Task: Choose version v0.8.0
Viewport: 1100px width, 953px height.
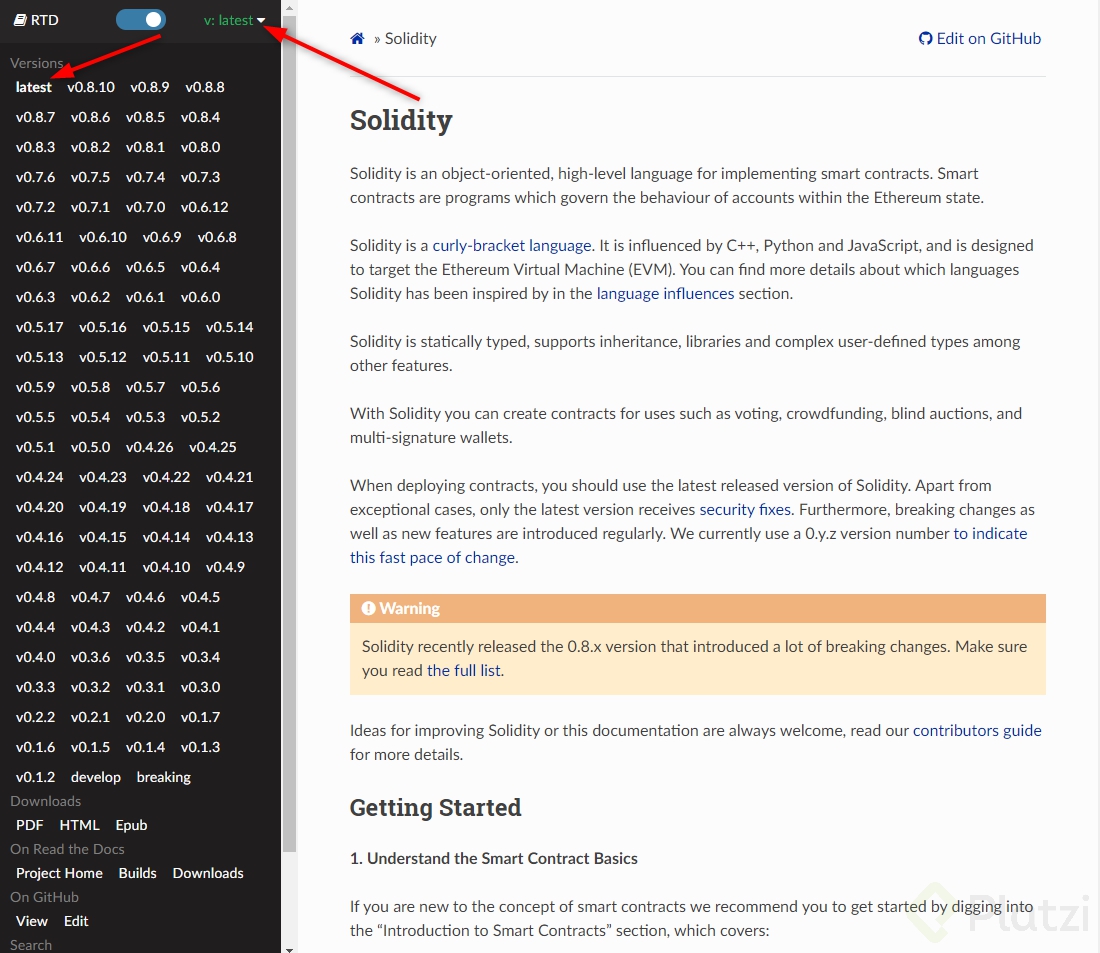Action: coord(200,147)
